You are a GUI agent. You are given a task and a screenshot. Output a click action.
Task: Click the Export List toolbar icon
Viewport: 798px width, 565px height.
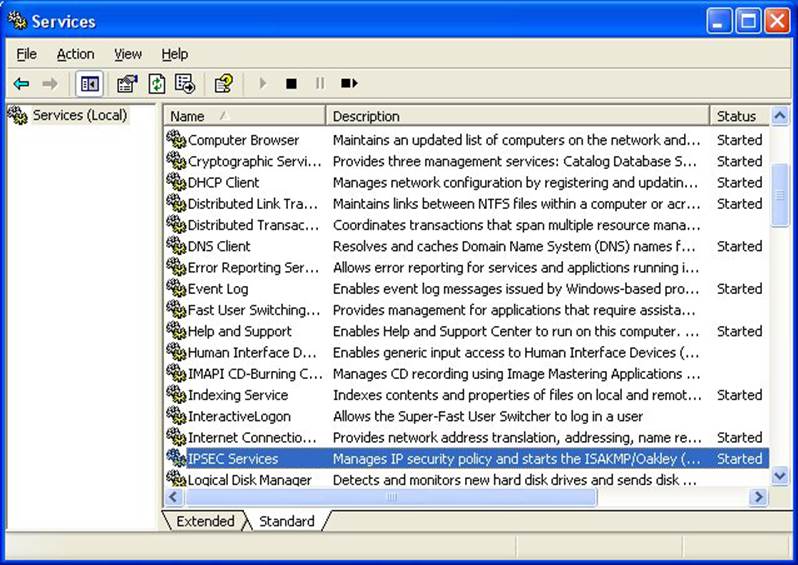(x=185, y=84)
